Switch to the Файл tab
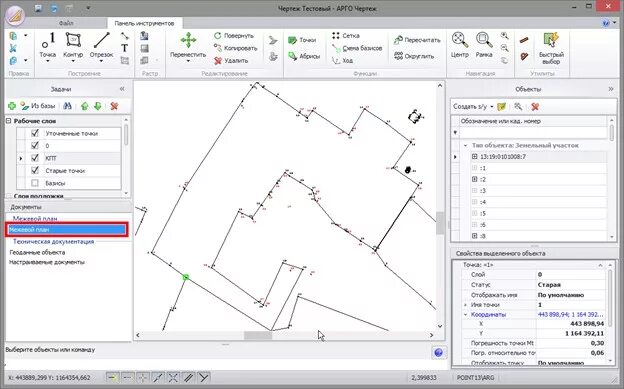The height and width of the screenshot is (389, 624). 66,23
